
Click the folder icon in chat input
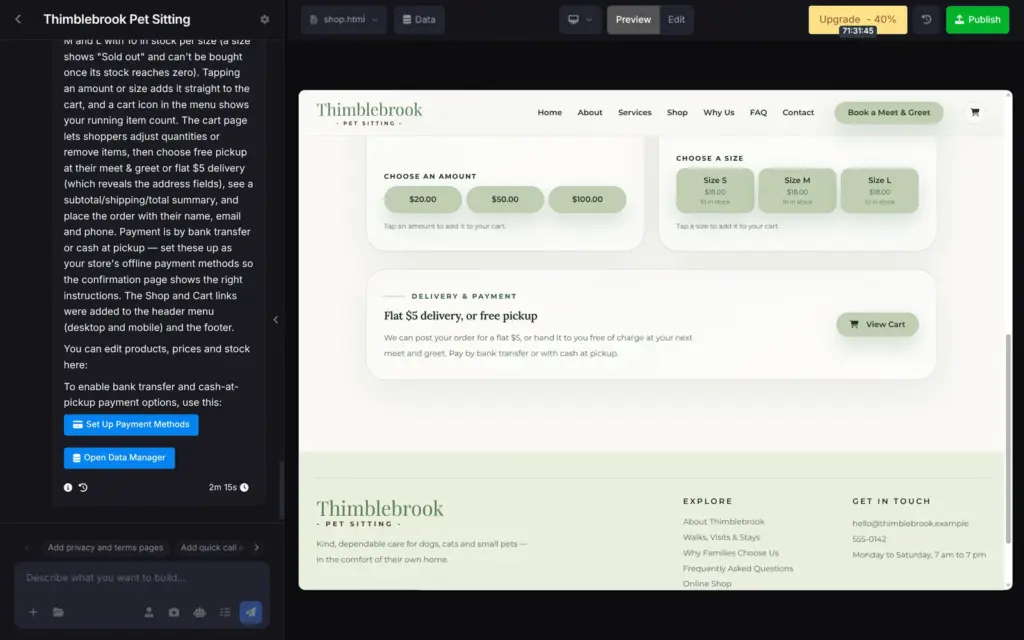coord(58,612)
